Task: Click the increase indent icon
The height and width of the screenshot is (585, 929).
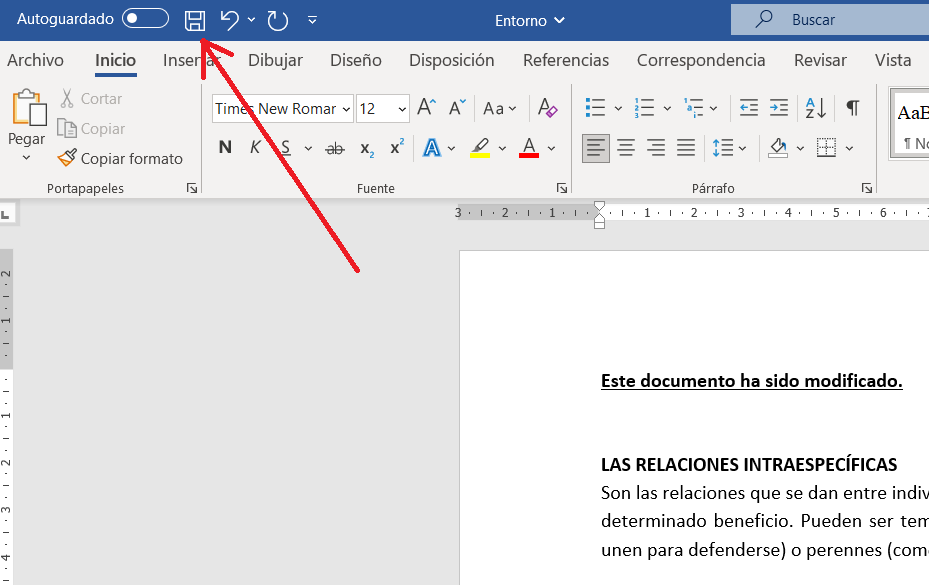Action: 779,108
